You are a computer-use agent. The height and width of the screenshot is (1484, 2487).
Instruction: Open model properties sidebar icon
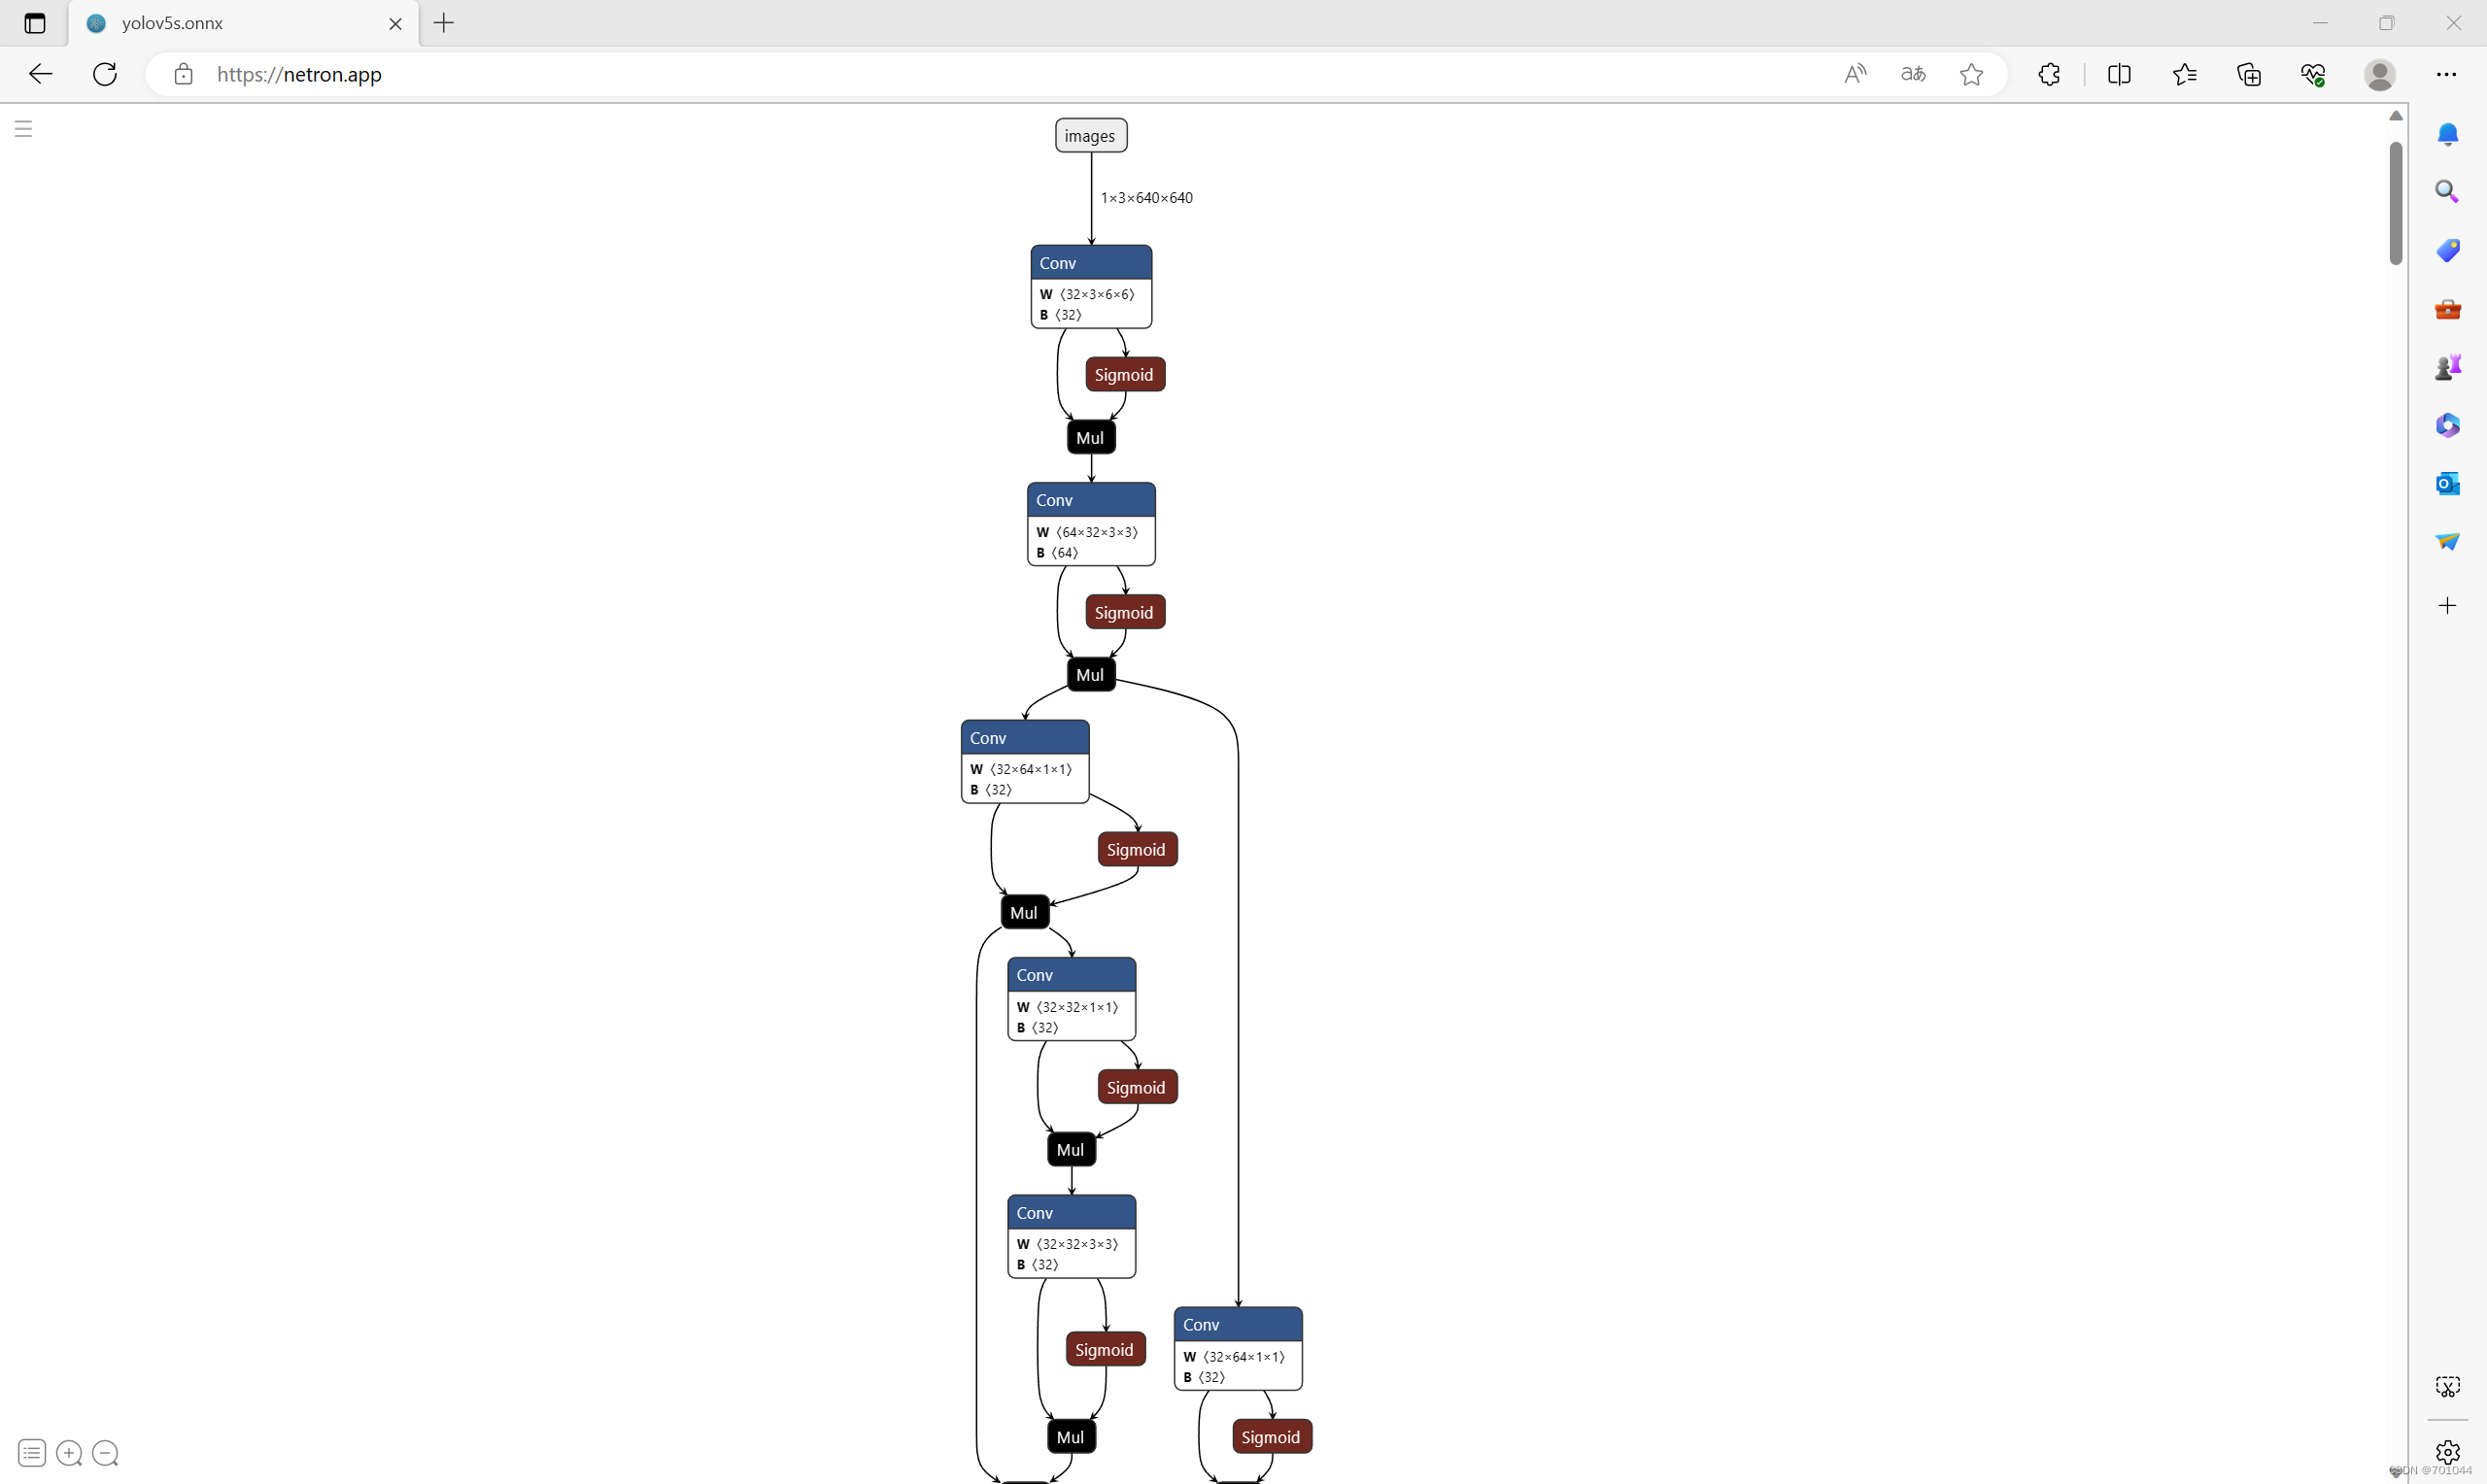coord(32,1453)
